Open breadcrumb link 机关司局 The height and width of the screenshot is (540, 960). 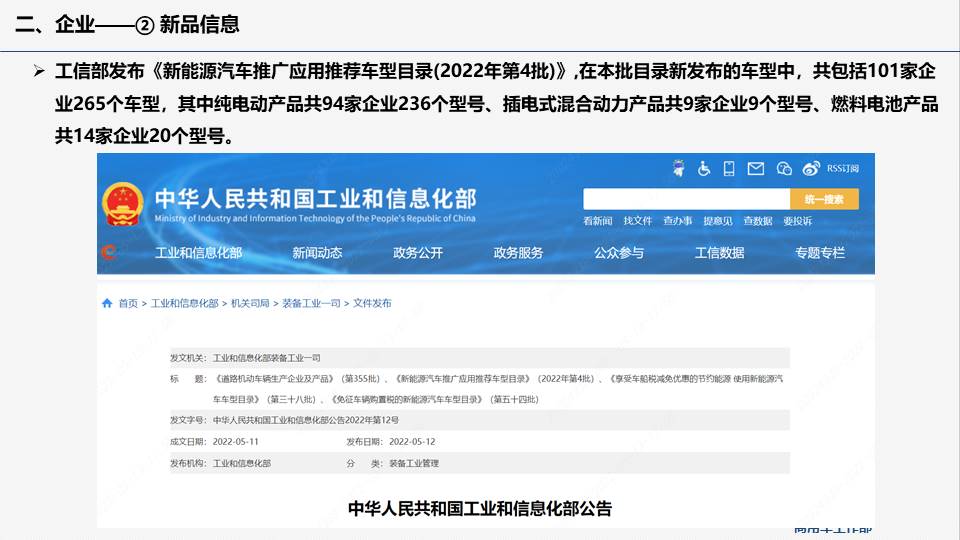[x=250, y=303]
